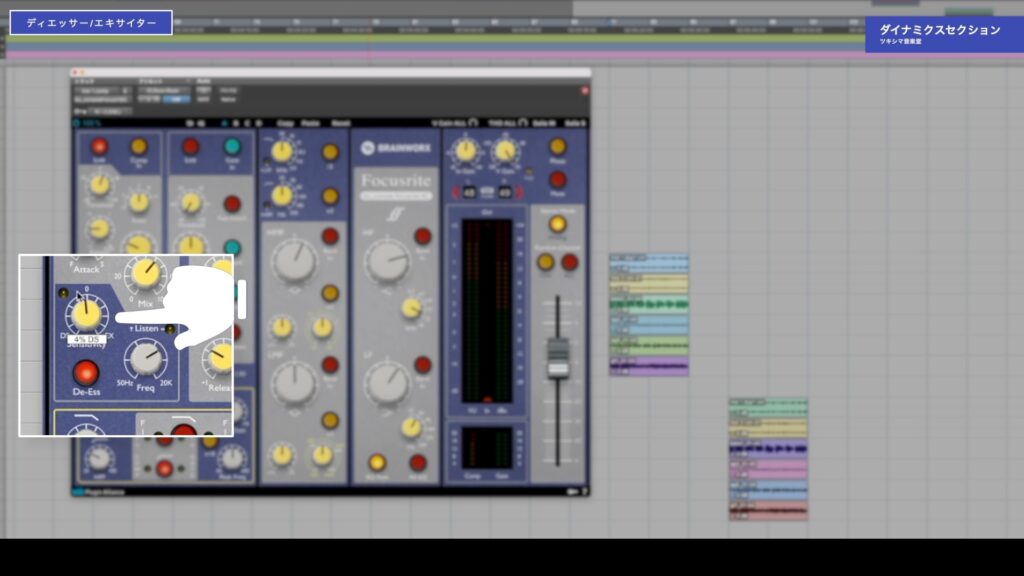Toggle the yellow Phase button in master section
The height and width of the screenshot is (576, 1024).
[557, 146]
